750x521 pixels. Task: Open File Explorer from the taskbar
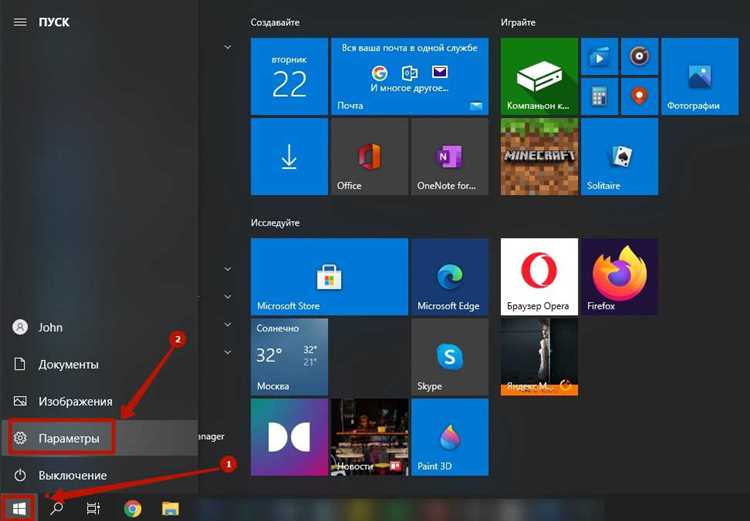click(x=170, y=508)
